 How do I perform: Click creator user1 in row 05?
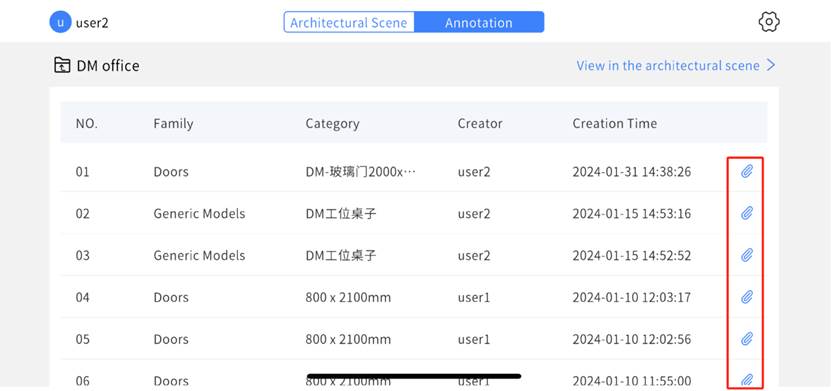[x=474, y=339]
